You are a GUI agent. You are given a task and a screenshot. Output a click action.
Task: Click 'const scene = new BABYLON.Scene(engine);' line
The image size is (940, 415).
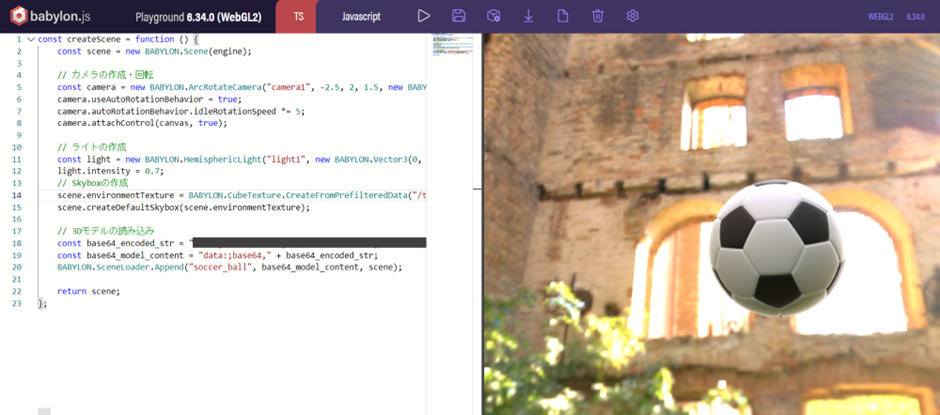155,51
